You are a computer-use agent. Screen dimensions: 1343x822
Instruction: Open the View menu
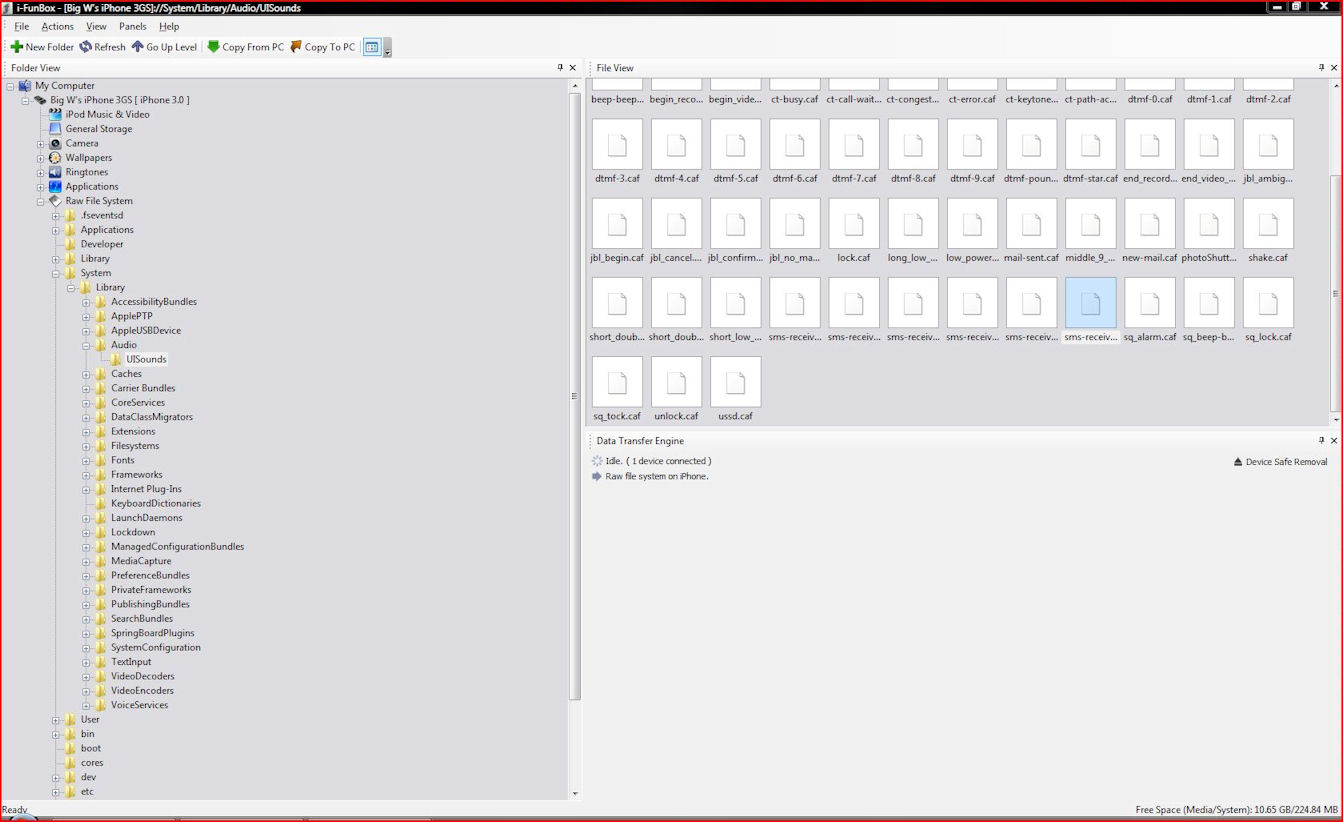96,26
